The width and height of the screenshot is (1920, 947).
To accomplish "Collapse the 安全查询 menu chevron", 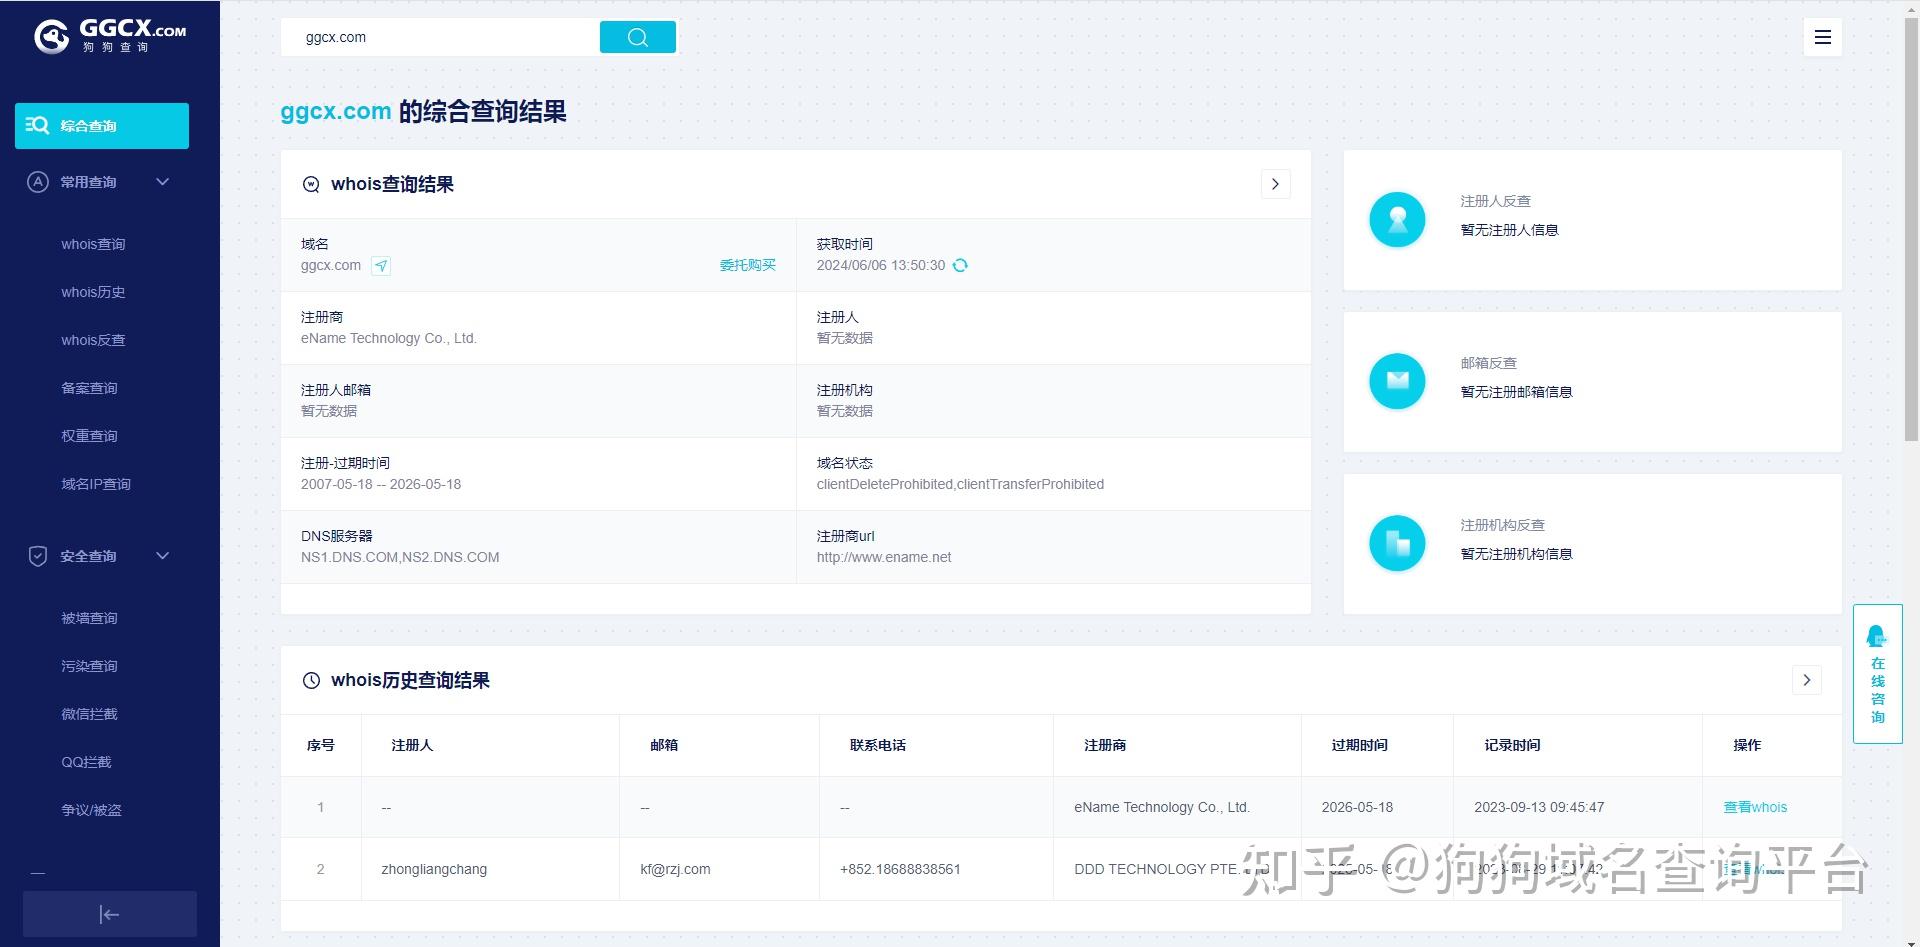I will point(163,556).
